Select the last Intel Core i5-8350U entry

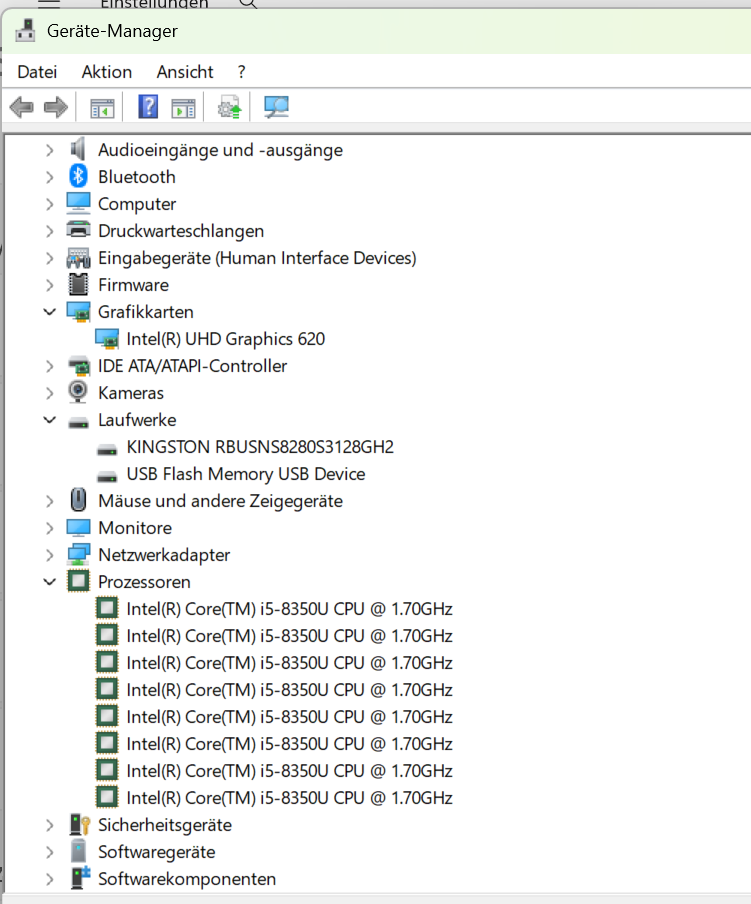coord(289,798)
